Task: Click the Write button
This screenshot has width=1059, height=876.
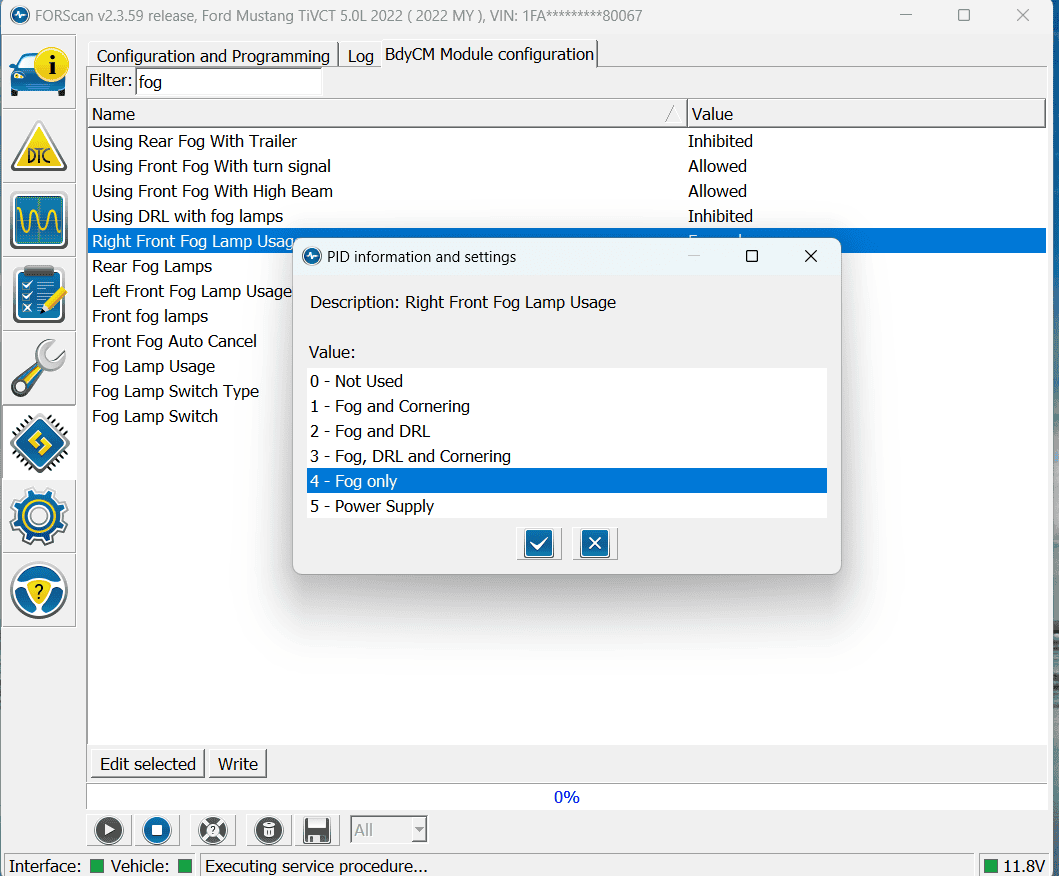Action: 238,764
